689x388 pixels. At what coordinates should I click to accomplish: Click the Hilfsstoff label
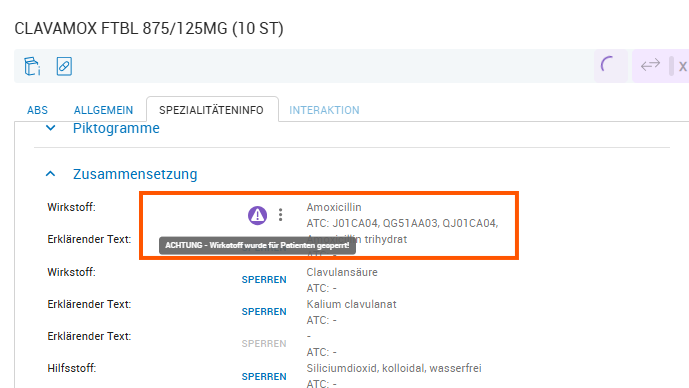coord(72,368)
